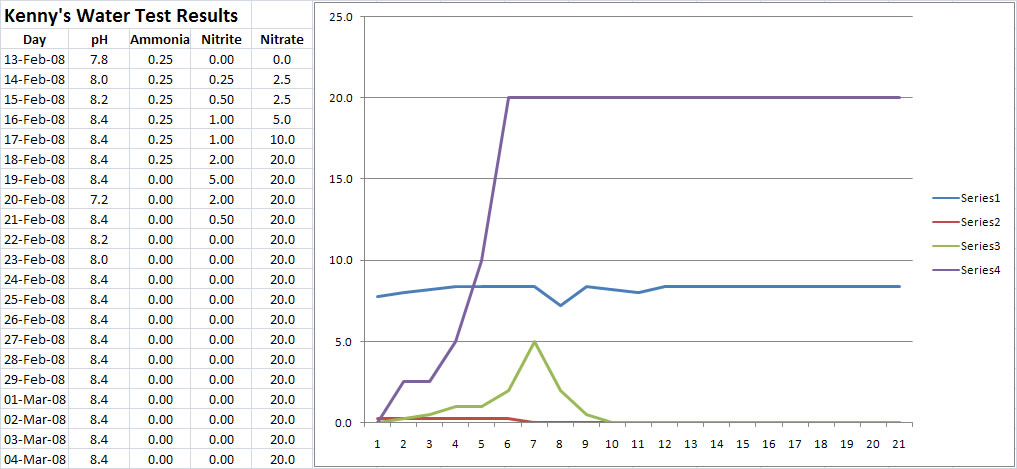Click the Nitrate cell showing 10.0

point(281,140)
